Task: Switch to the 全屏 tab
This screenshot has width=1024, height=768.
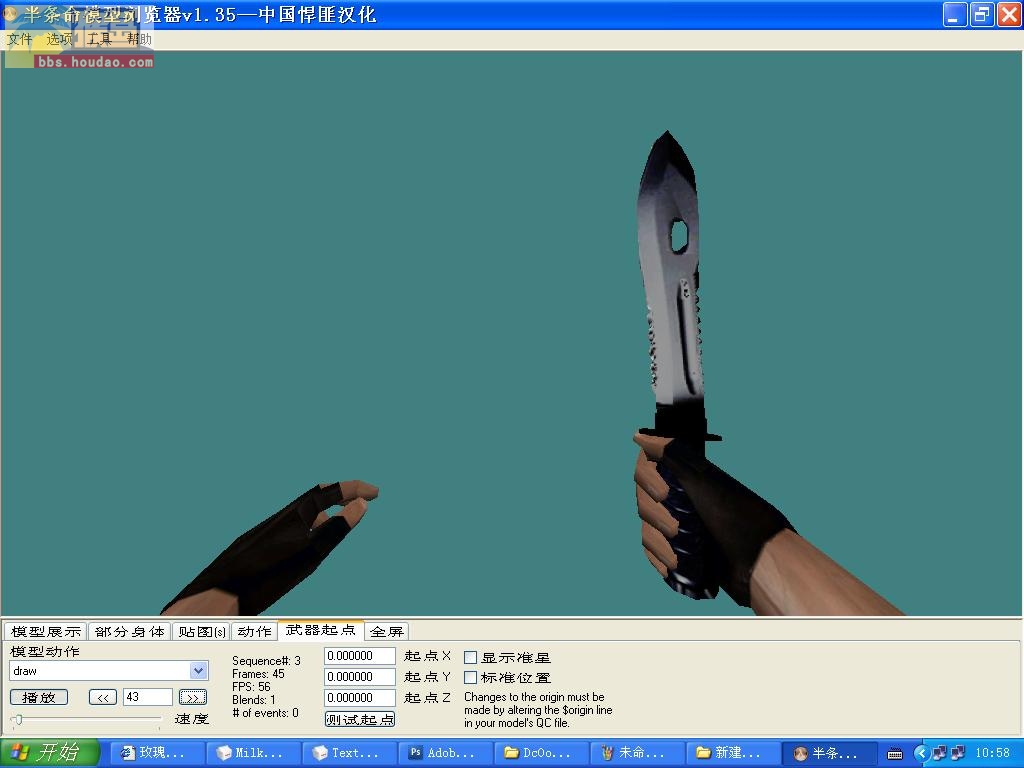Action: tap(387, 632)
